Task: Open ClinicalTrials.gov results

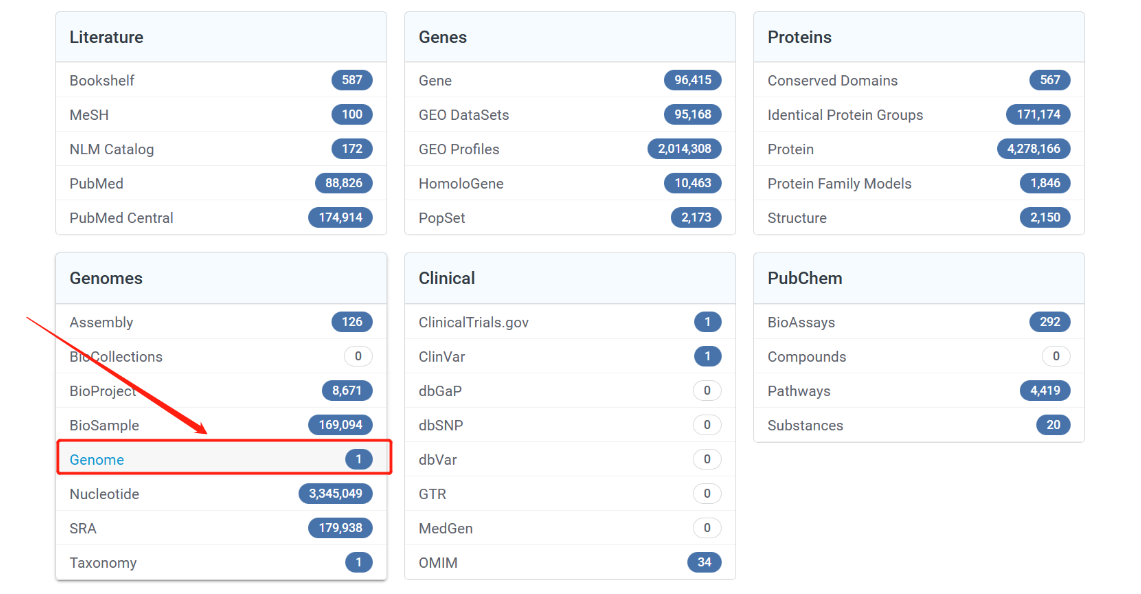Action: pos(474,323)
